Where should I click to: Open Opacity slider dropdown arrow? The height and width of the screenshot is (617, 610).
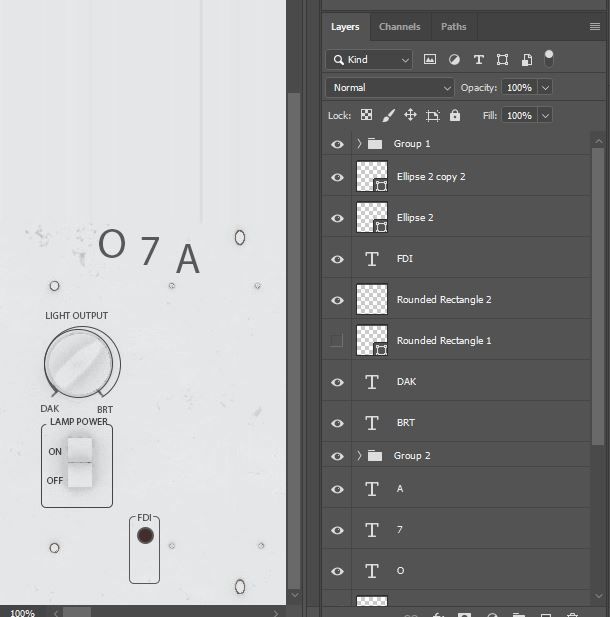click(545, 87)
